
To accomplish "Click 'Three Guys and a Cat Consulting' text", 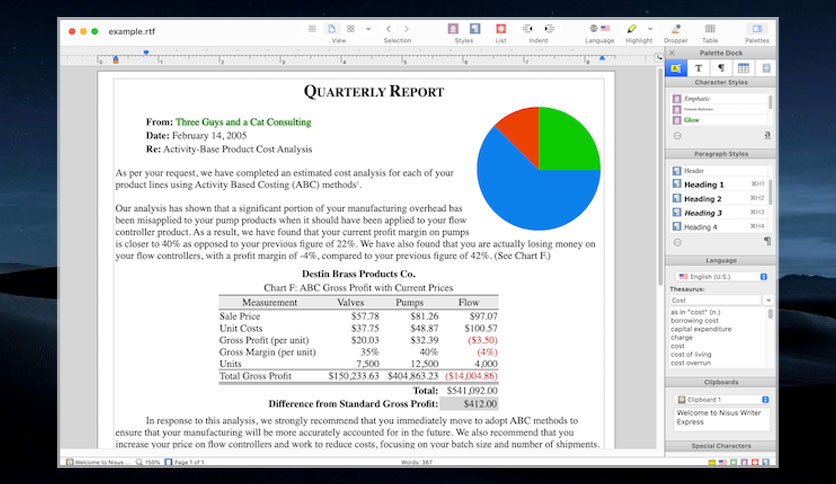I will (243, 122).
